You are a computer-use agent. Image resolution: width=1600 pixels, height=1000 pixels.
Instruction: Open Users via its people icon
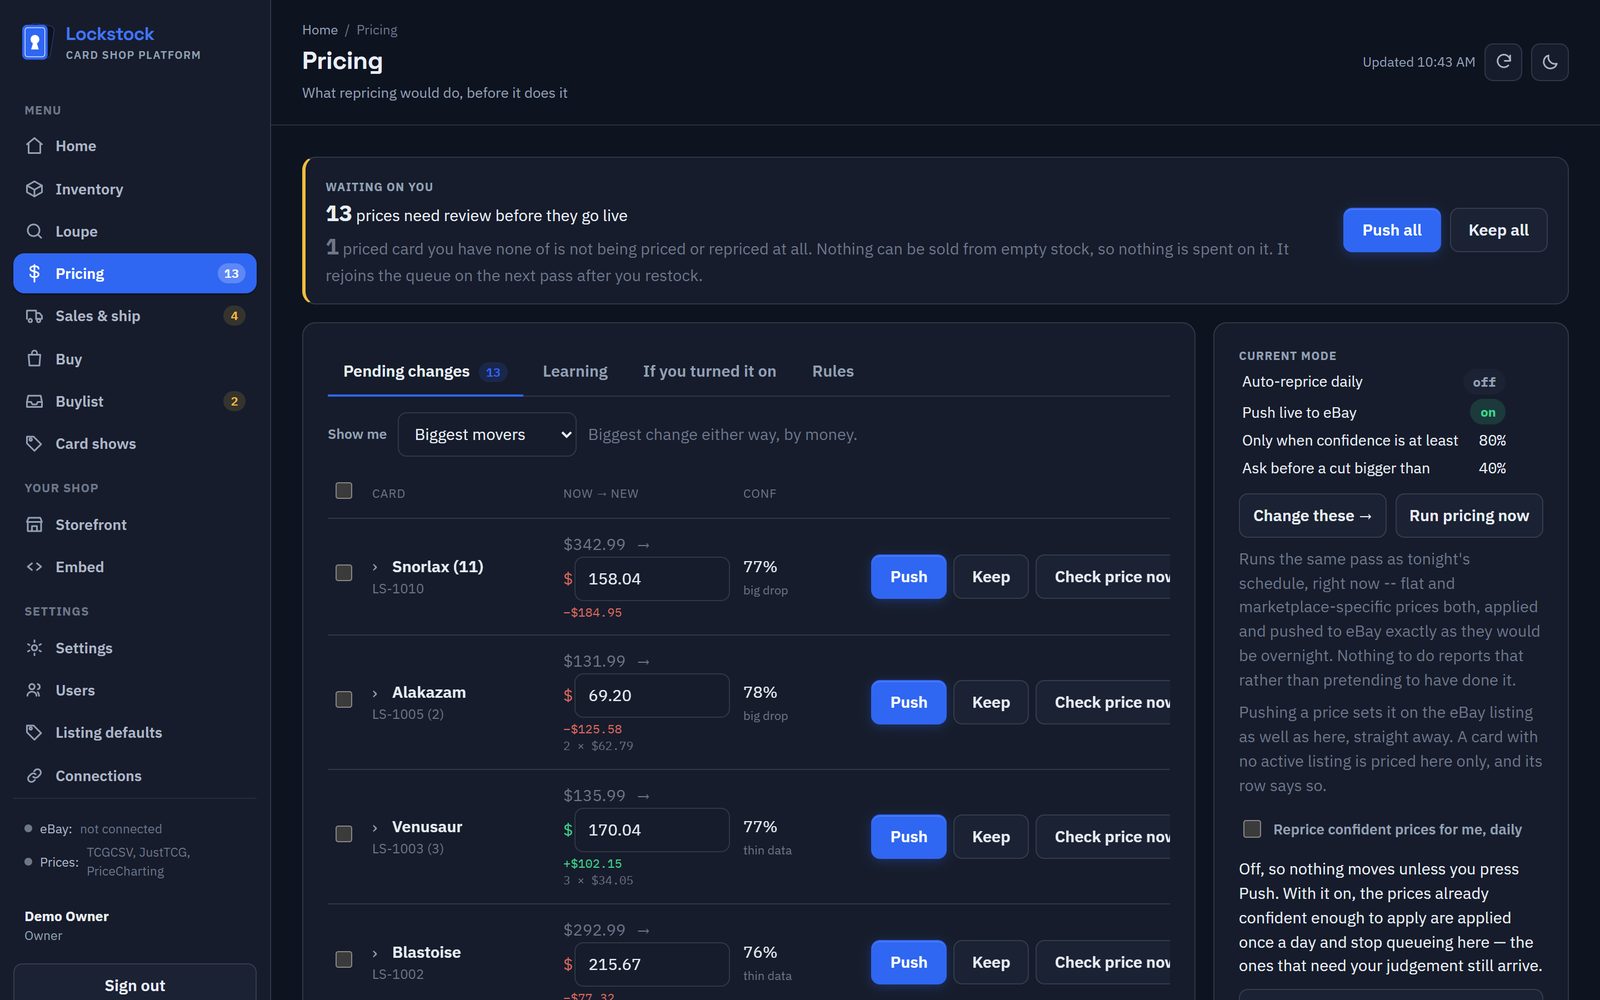pyautogui.click(x=34, y=690)
